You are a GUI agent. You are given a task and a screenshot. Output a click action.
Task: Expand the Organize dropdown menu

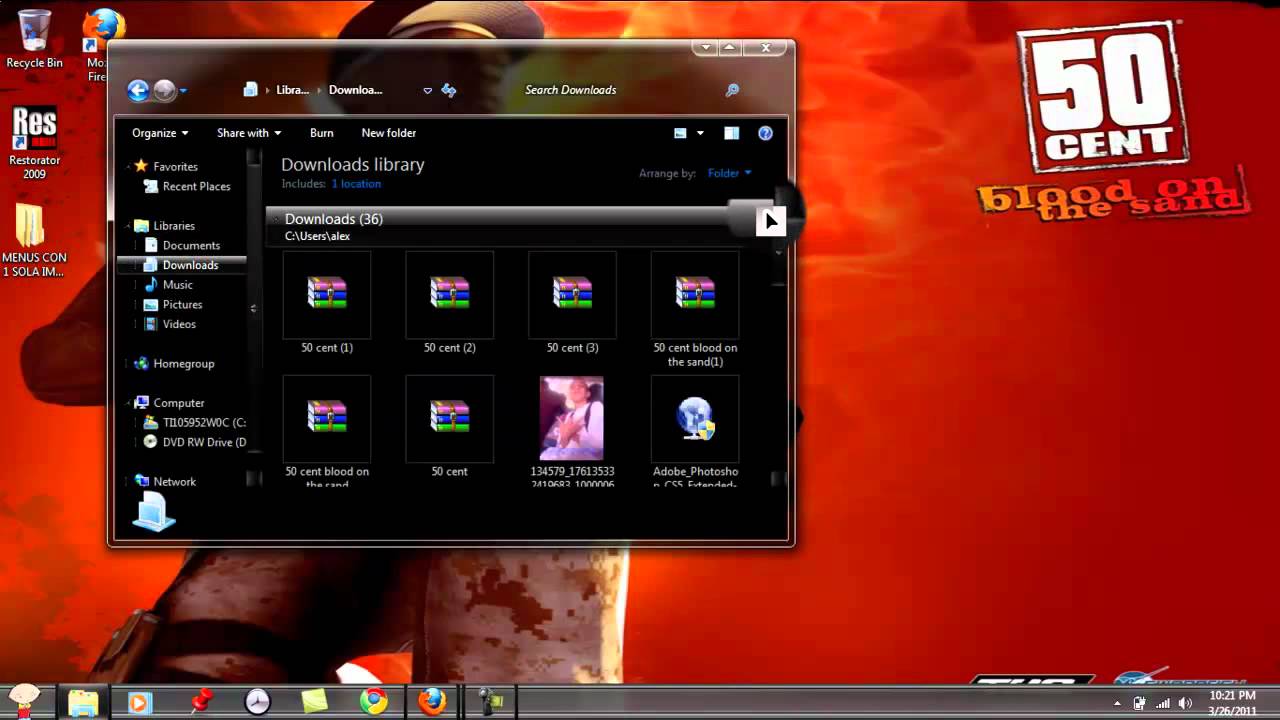(160, 133)
